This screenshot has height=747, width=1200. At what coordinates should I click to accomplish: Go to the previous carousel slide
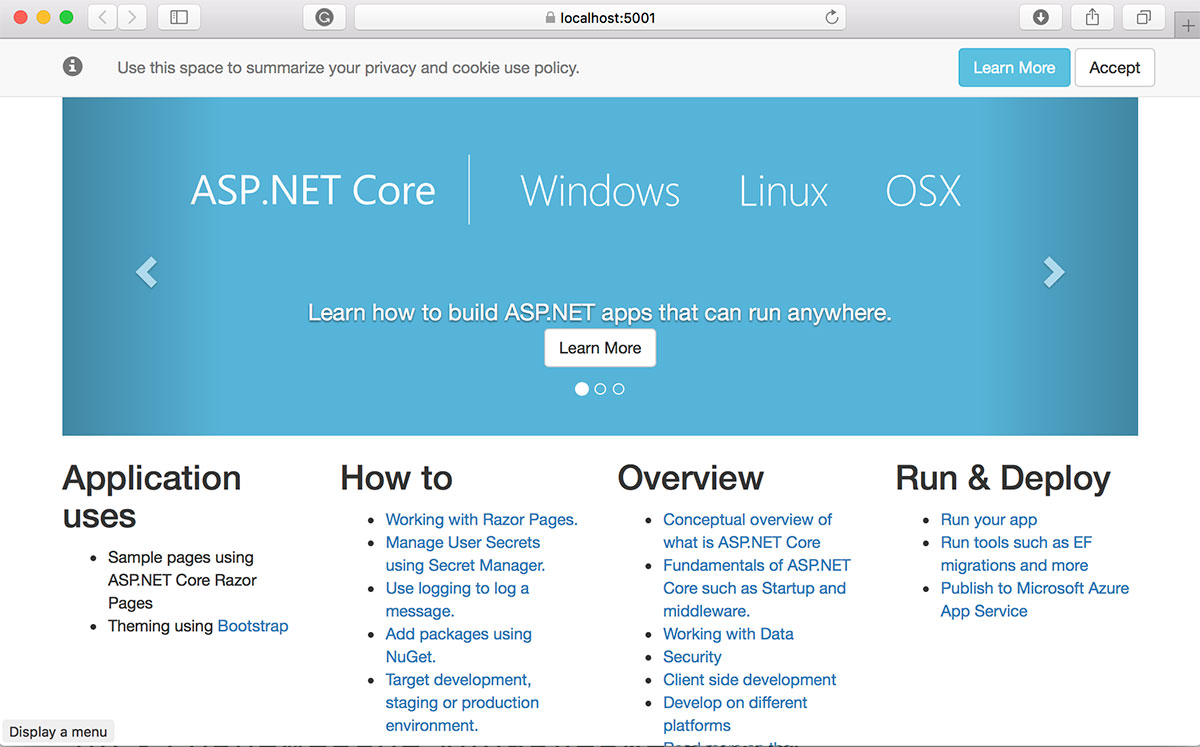tap(146, 271)
